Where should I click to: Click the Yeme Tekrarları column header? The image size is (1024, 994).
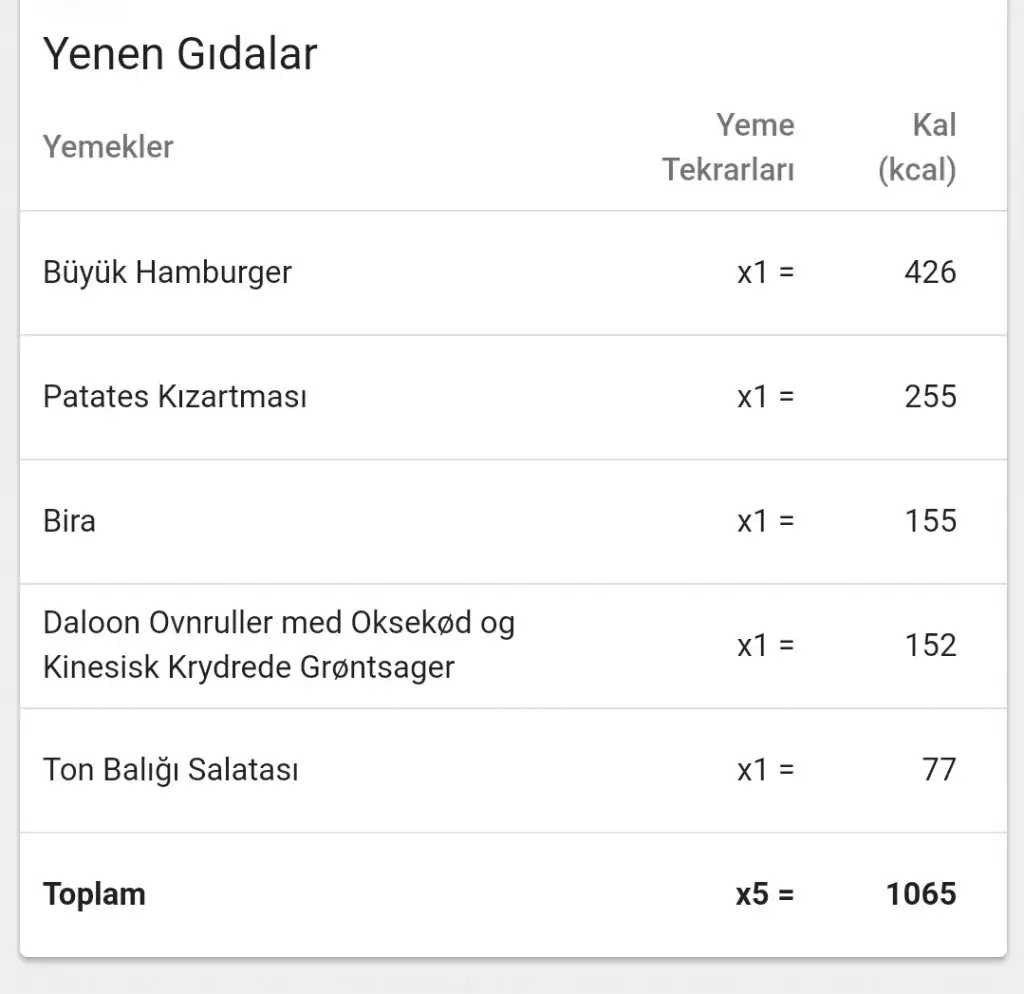click(x=729, y=147)
